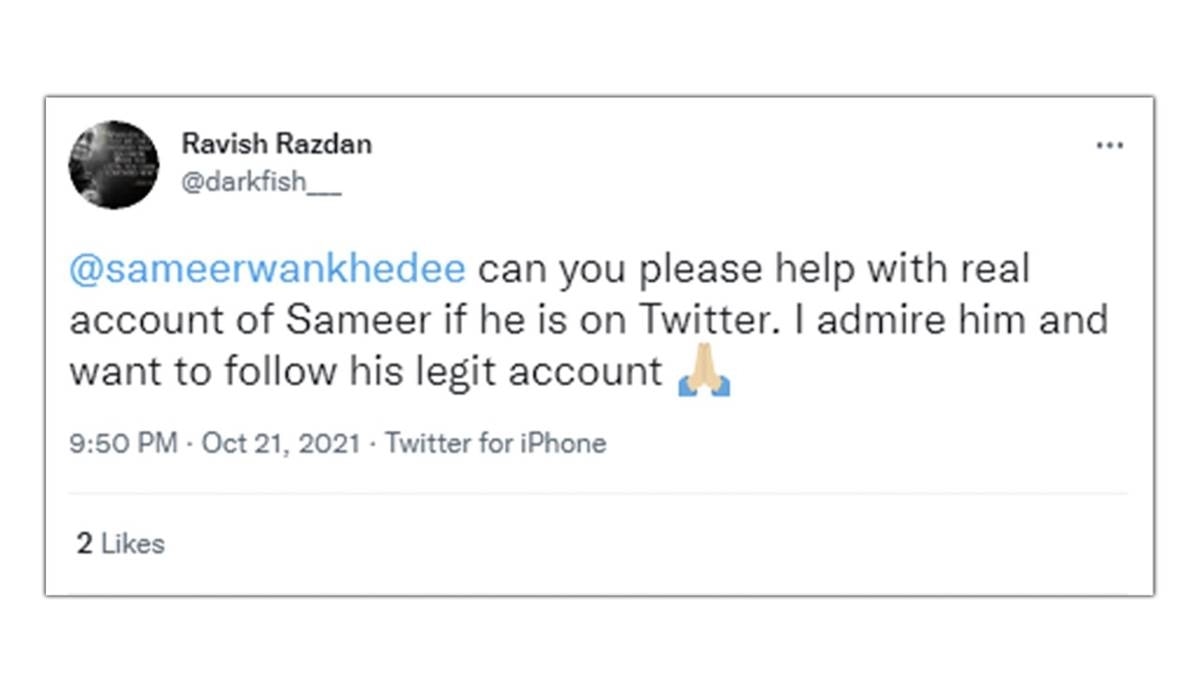This screenshot has height=692, width=1200.
Task: Click the Oct 21, 2021 date
Action: click(280, 443)
